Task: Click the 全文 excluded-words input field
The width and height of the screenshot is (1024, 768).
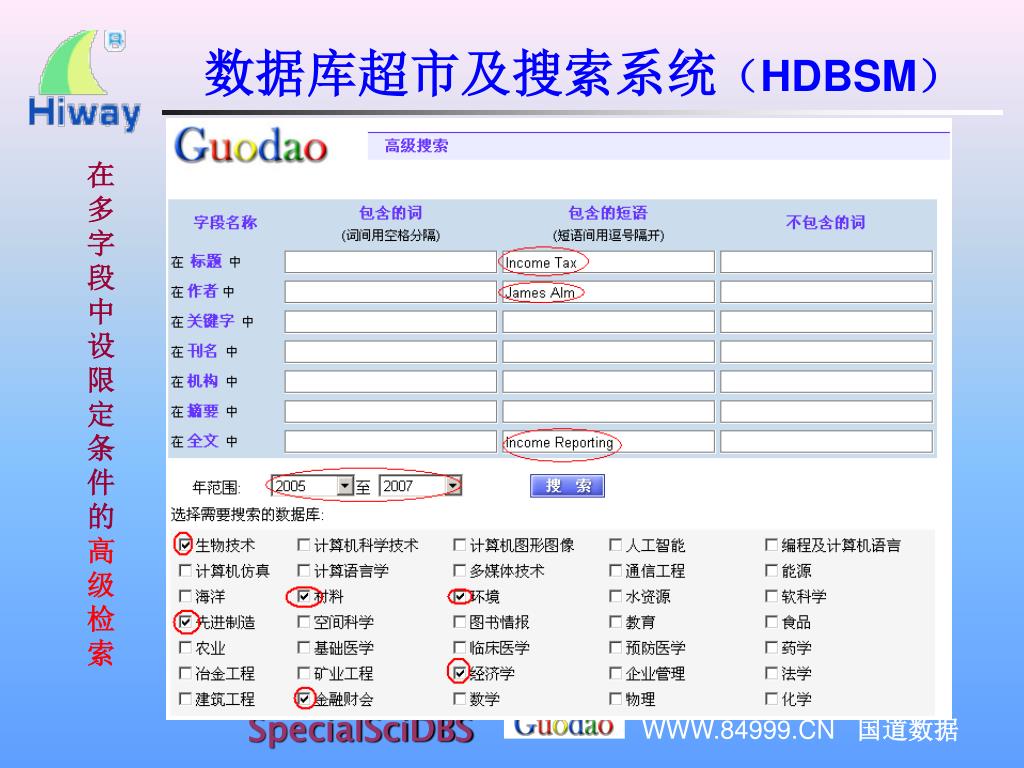Action: click(x=826, y=441)
